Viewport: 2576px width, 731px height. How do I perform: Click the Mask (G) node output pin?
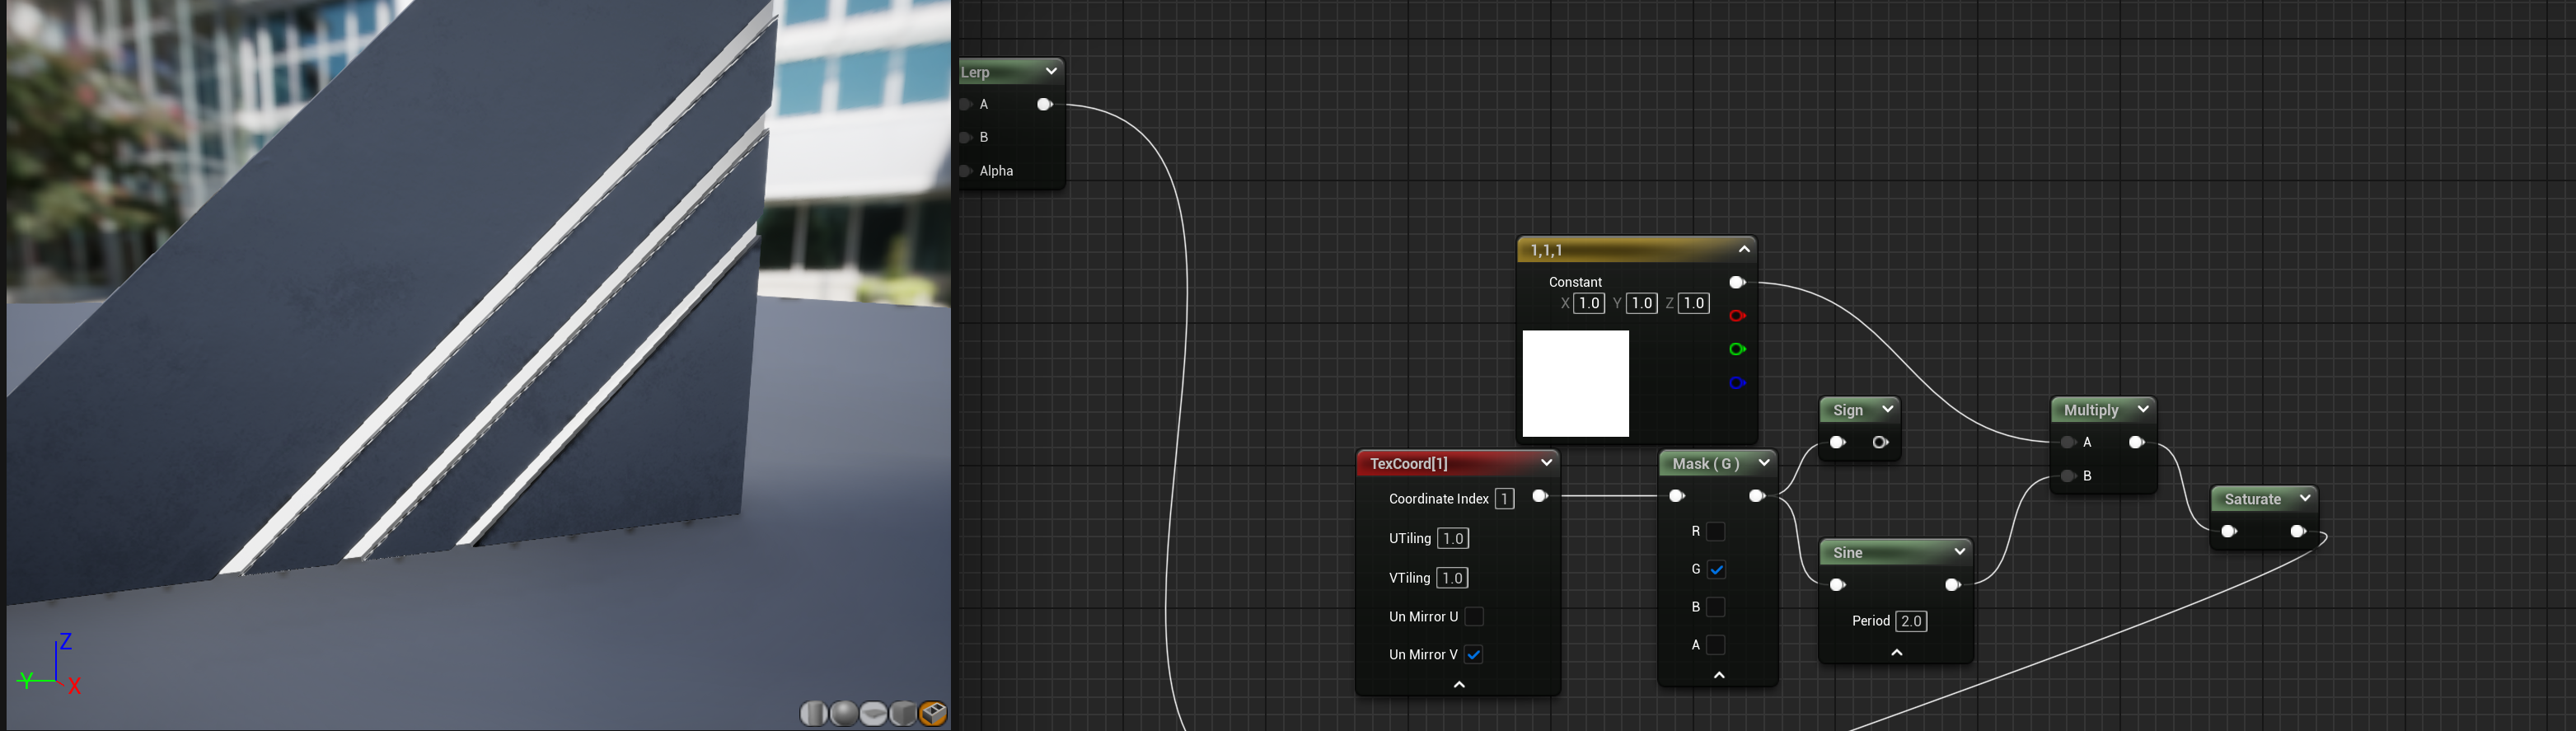[x=1757, y=496]
